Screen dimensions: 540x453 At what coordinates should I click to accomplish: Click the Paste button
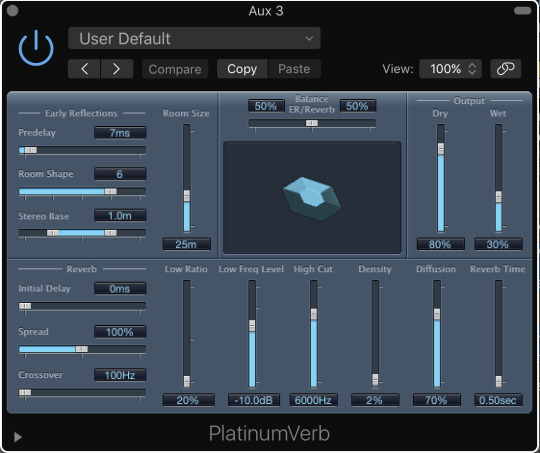[294, 69]
